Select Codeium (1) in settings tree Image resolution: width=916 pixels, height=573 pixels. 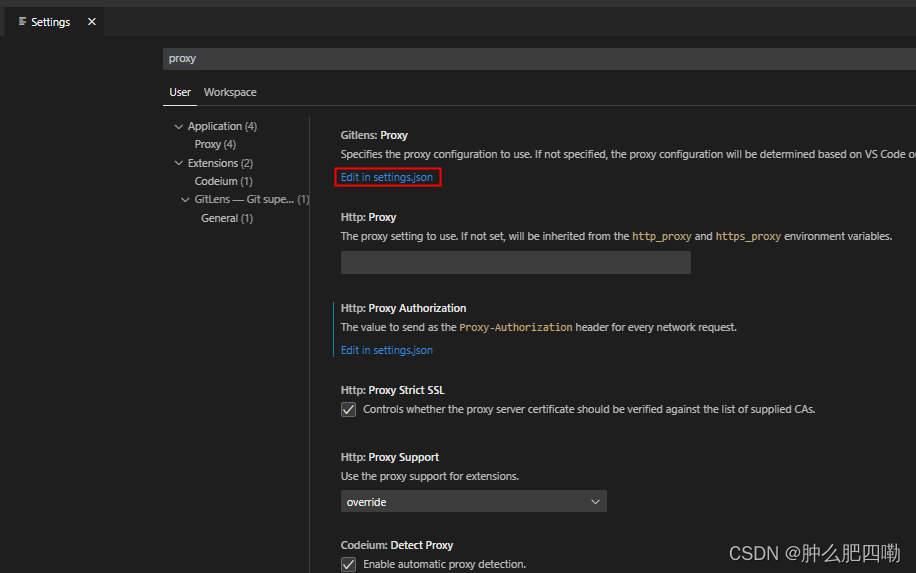[x=223, y=181]
